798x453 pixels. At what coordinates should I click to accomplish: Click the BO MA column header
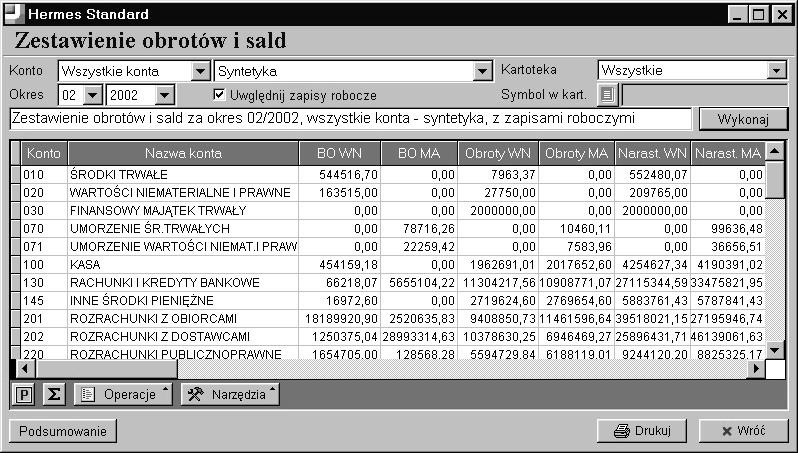pyautogui.click(x=419, y=153)
